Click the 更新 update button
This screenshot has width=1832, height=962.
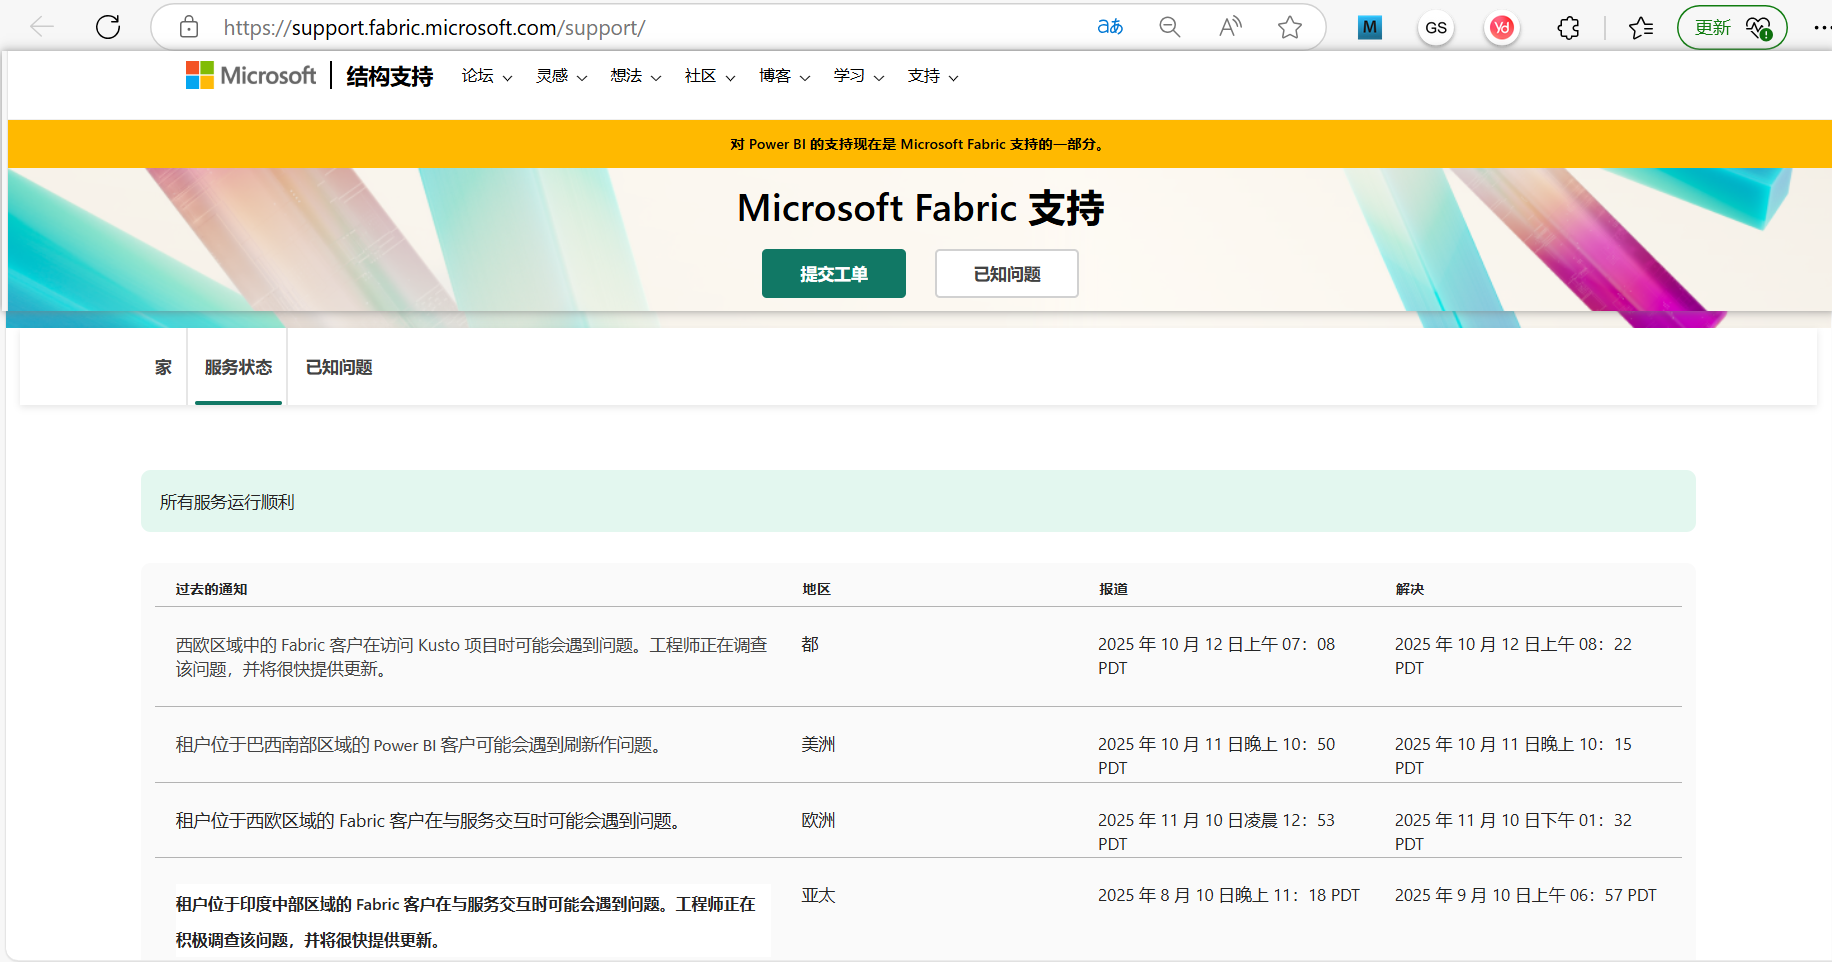1732,28
